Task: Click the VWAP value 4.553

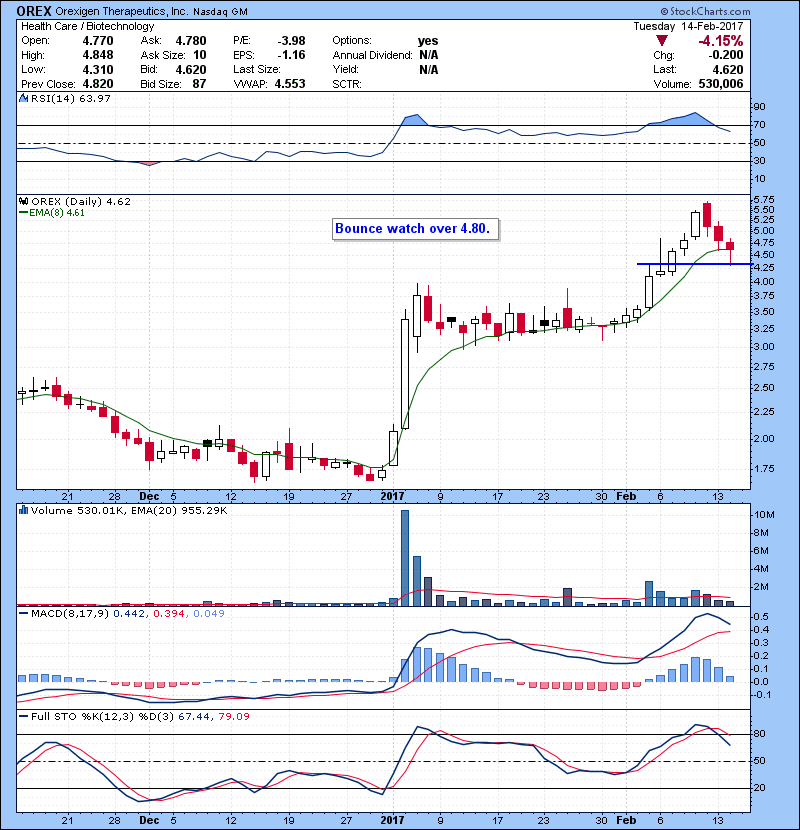Action: pos(290,84)
